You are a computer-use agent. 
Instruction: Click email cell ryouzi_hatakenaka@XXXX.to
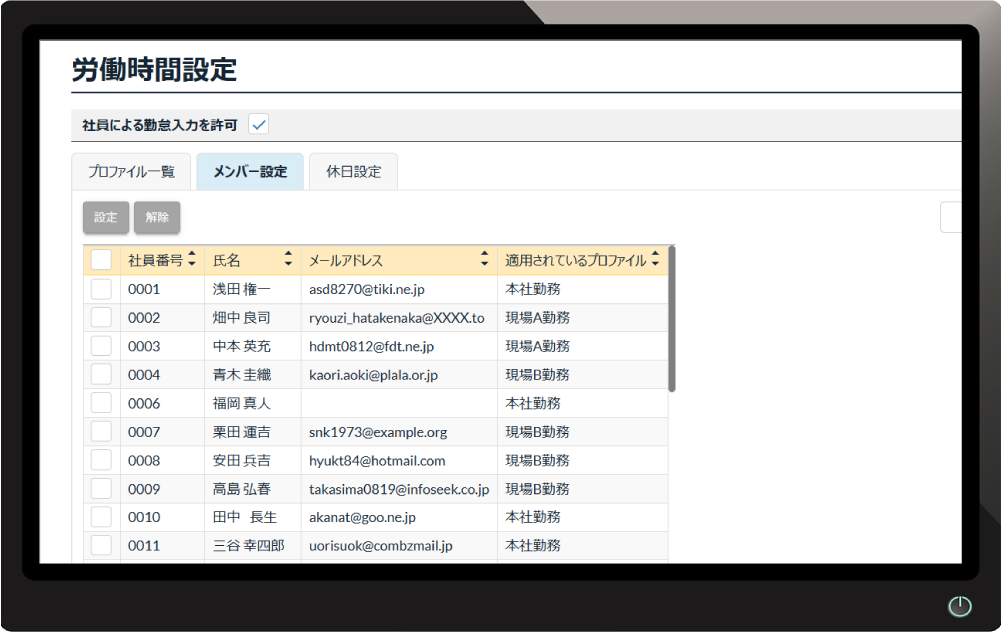click(x=396, y=318)
